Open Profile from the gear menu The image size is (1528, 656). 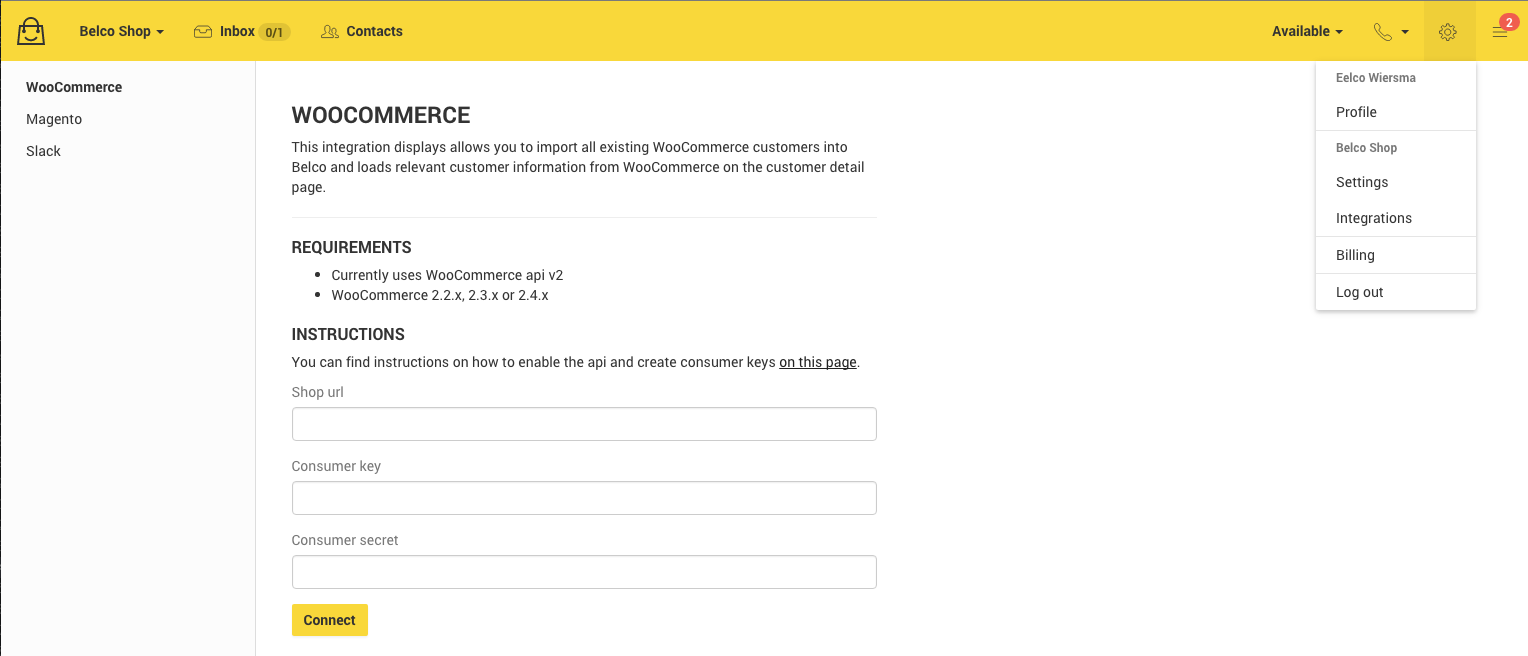[x=1396, y=112]
